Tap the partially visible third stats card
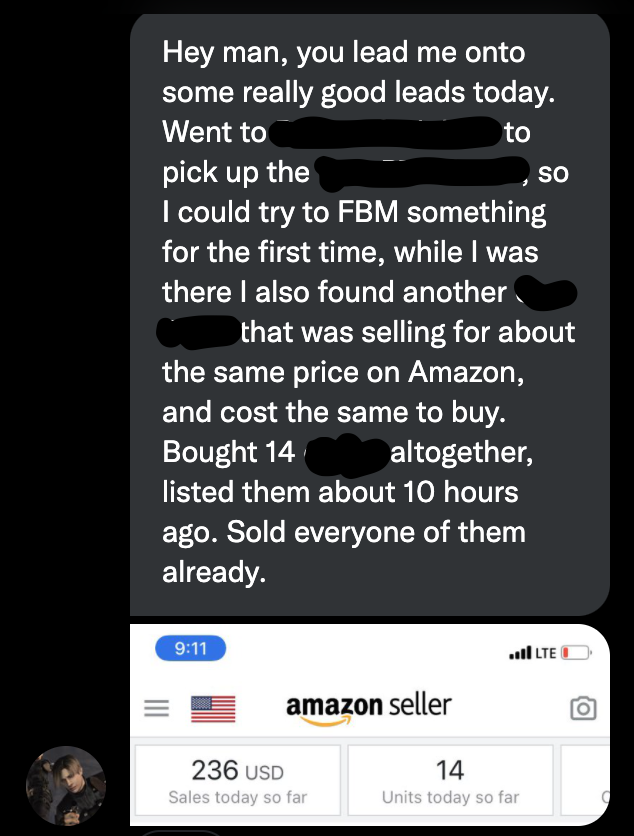This screenshot has width=634, height=836. pyautogui.click(x=584, y=781)
